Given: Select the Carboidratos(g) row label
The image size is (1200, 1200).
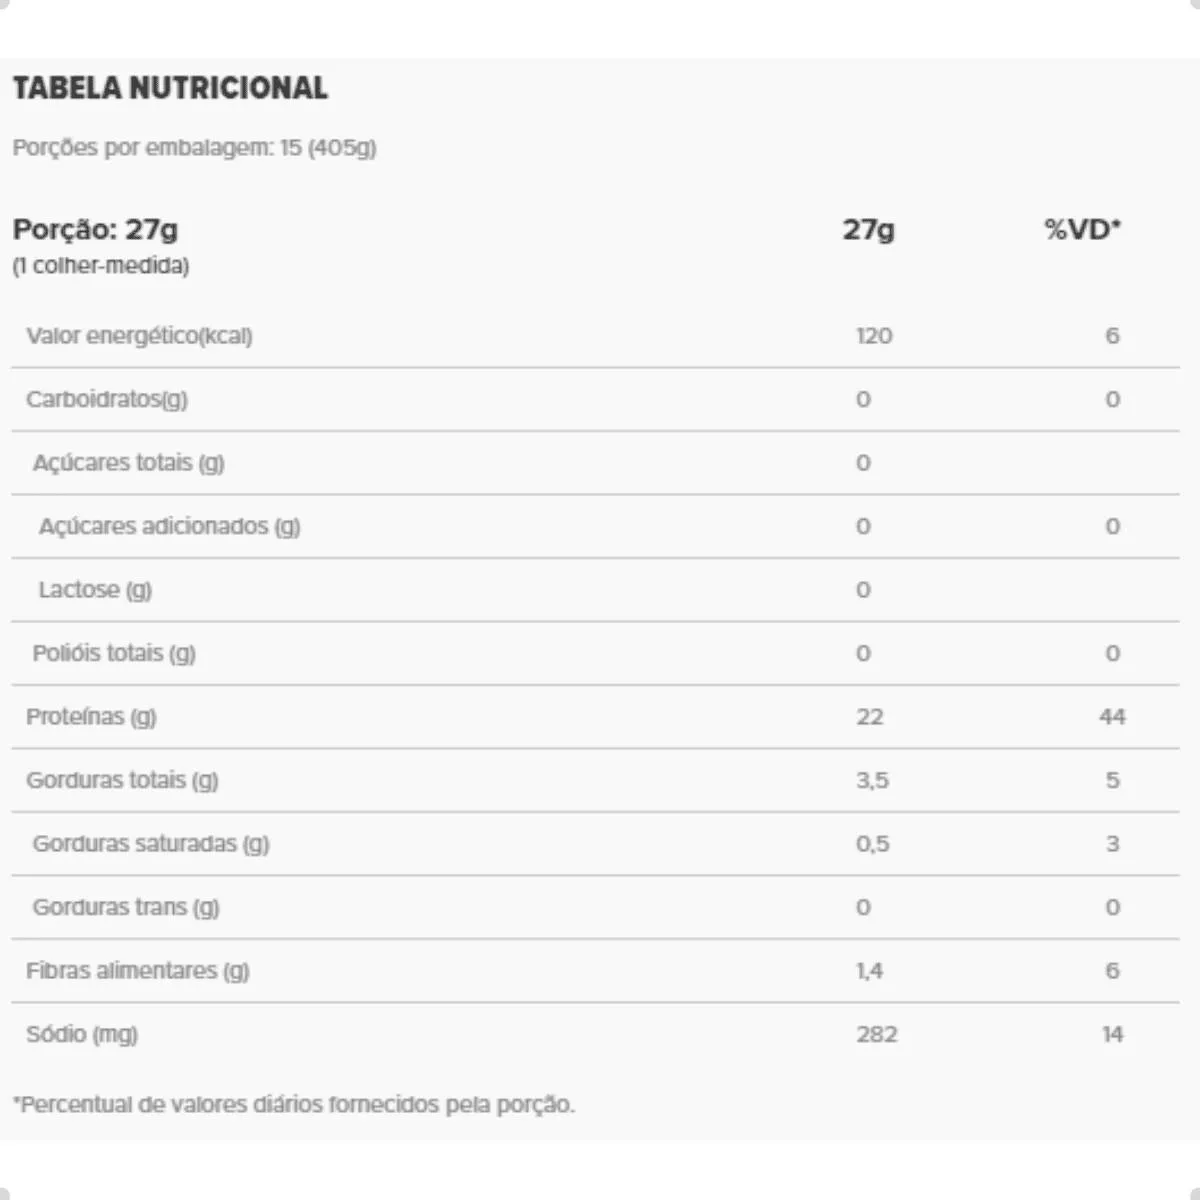Looking at the screenshot, I should click(x=107, y=399).
